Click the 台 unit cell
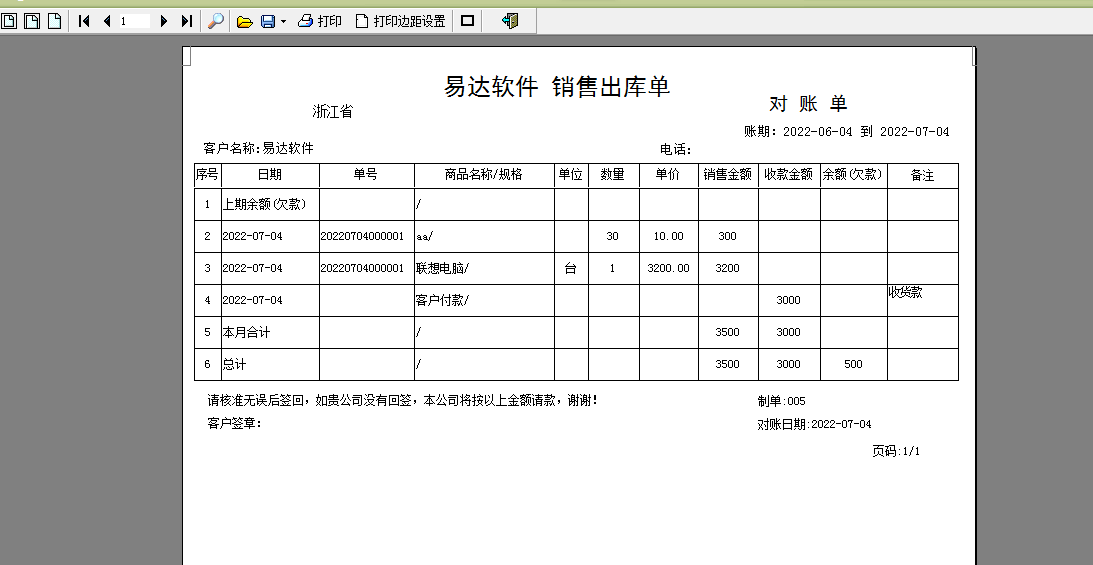 (x=571, y=268)
